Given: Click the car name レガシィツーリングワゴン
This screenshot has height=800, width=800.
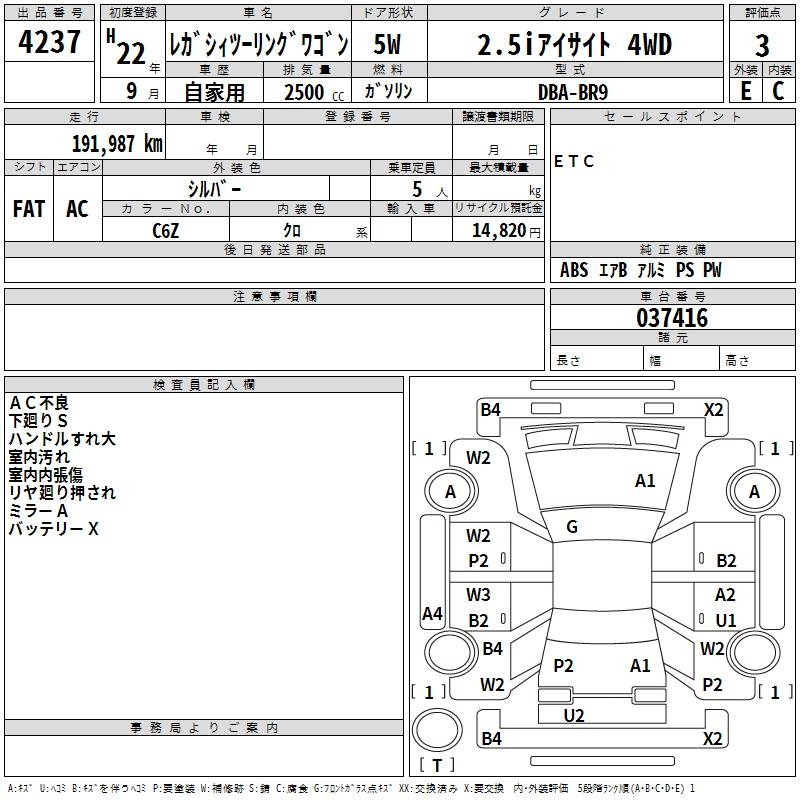Looking at the screenshot, I should pyautogui.click(x=259, y=44).
